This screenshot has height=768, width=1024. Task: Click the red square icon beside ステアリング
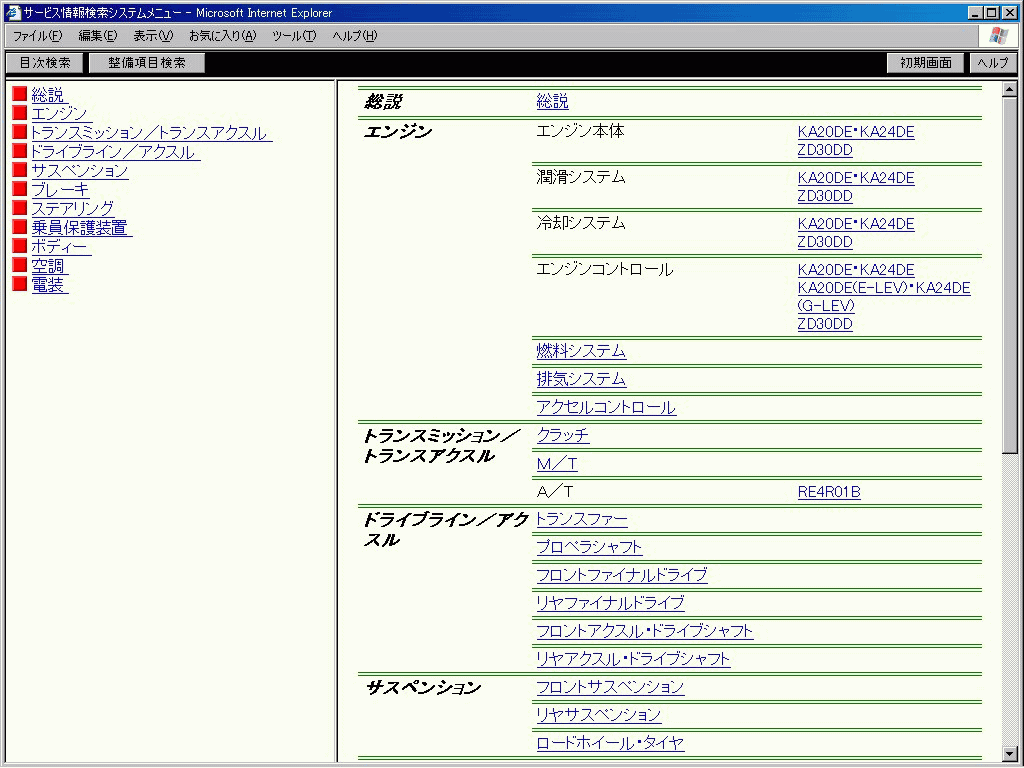20,208
